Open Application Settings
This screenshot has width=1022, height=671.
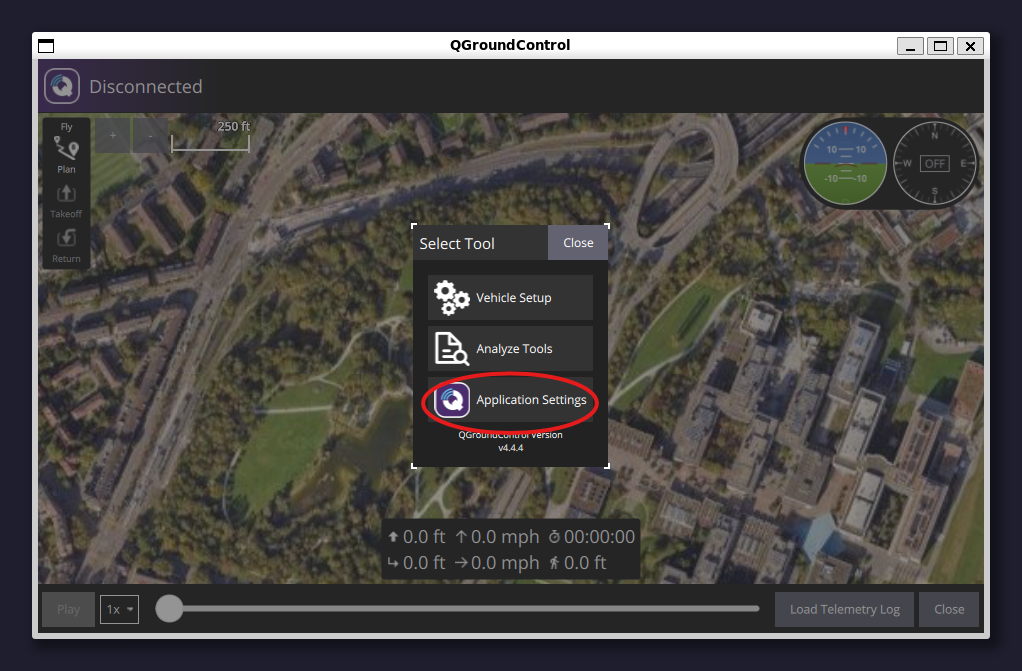(510, 400)
